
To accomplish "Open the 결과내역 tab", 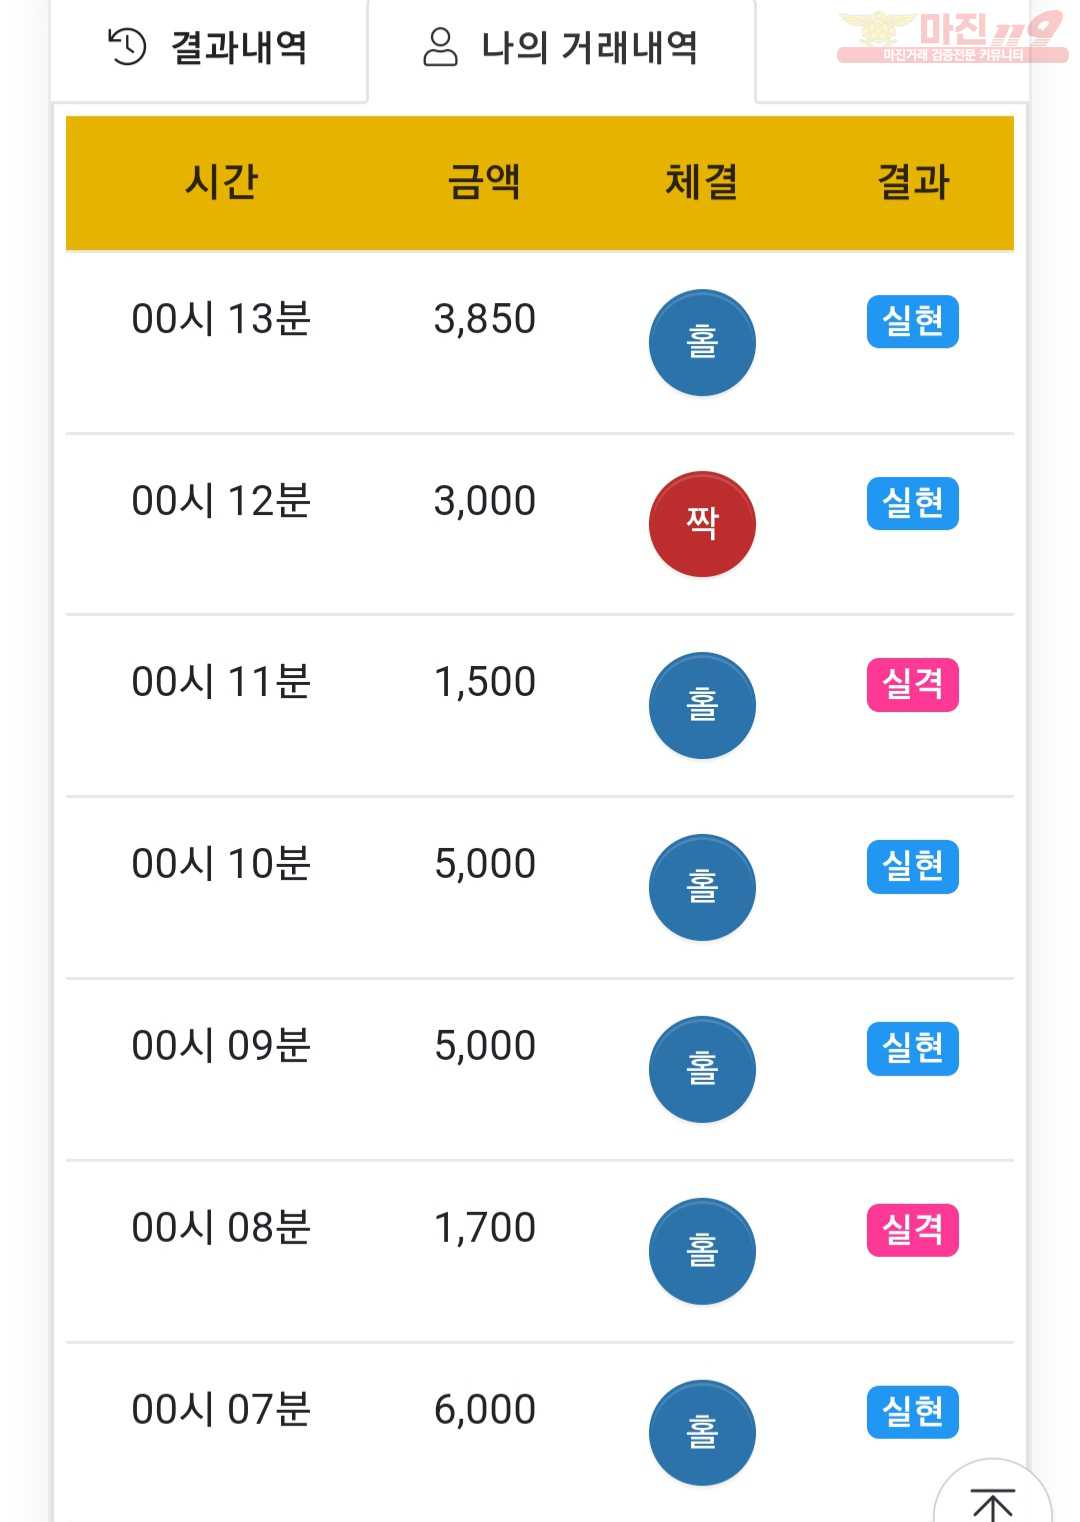I will pos(208,48).
